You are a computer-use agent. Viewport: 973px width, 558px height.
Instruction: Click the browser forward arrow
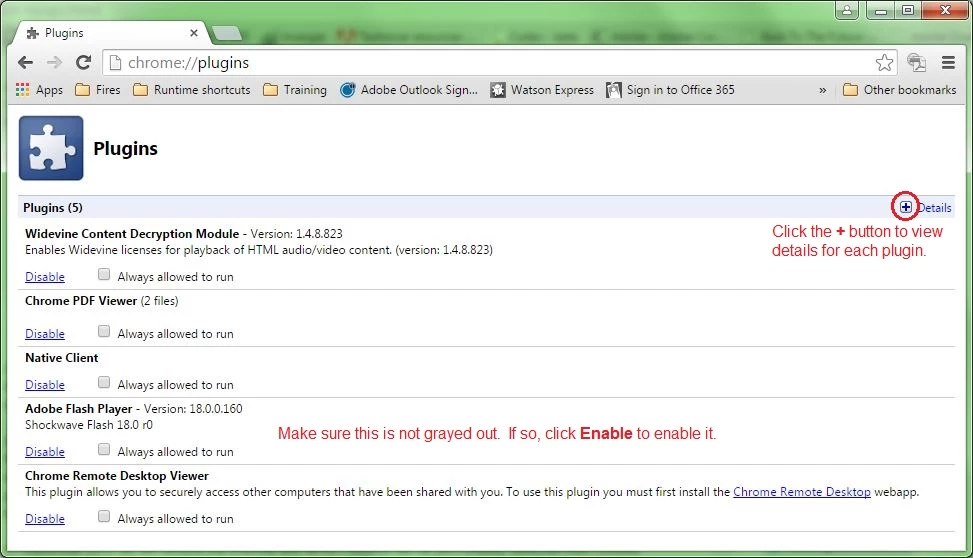pos(55,62)
